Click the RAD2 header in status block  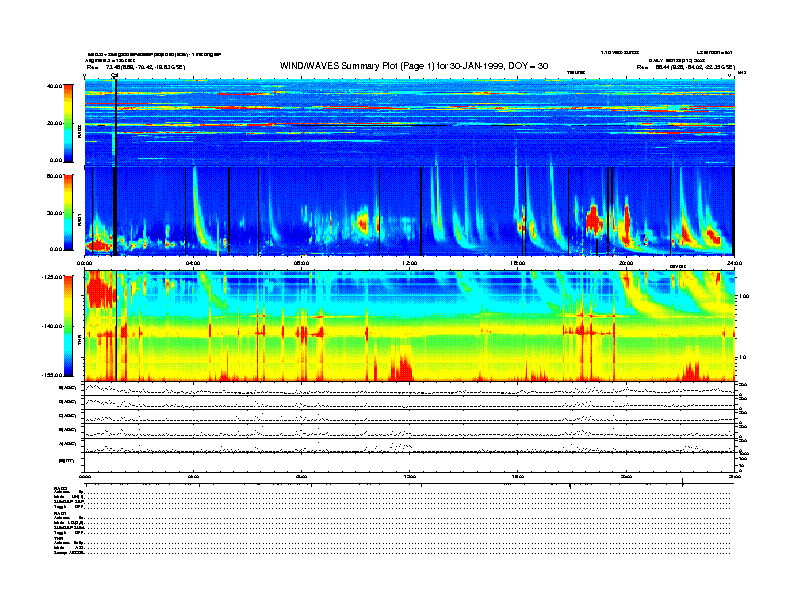click(x=61, y=488)
